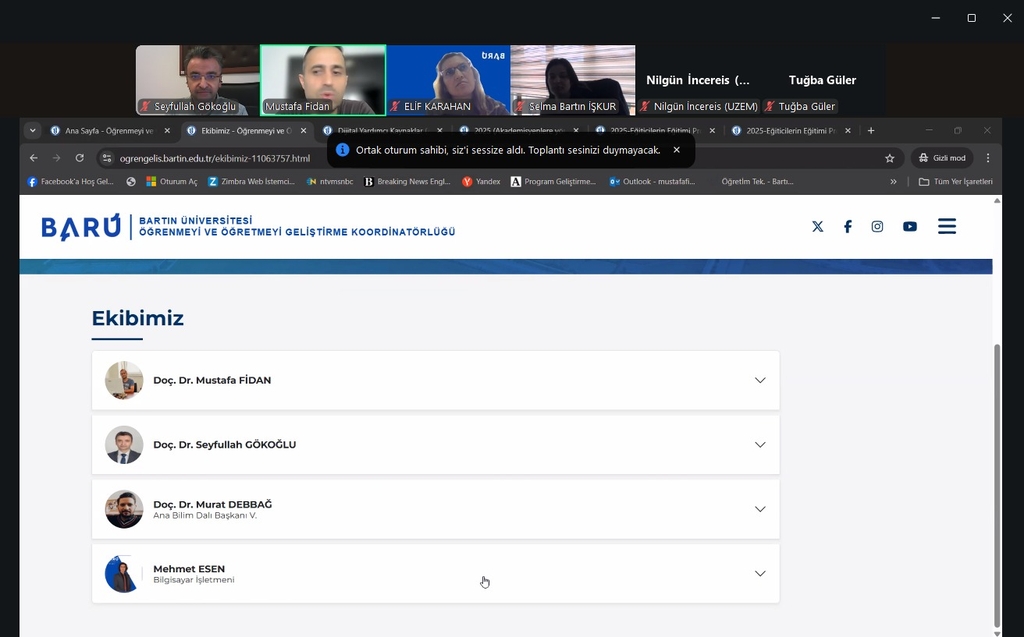The image size is (1024, 637).
Task: Open the BARÜ X (Twitter) page
Action: [x=817, y=227]
